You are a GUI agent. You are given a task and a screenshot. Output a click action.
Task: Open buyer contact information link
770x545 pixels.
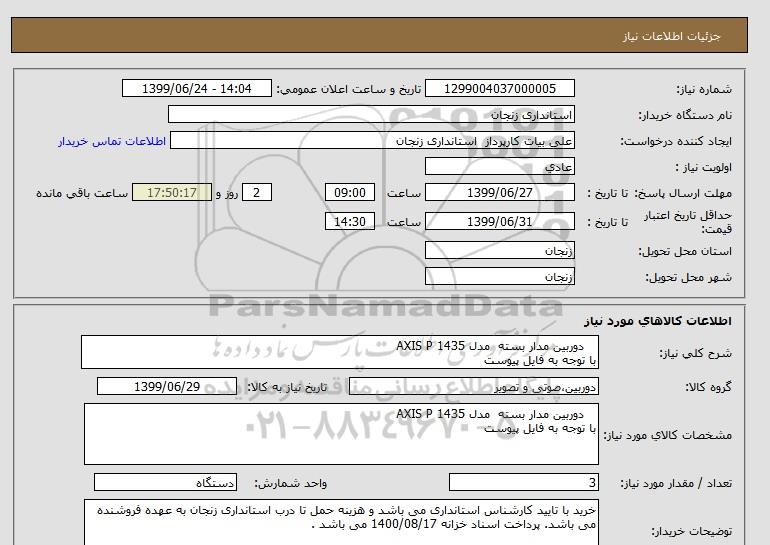coord(112,141)
